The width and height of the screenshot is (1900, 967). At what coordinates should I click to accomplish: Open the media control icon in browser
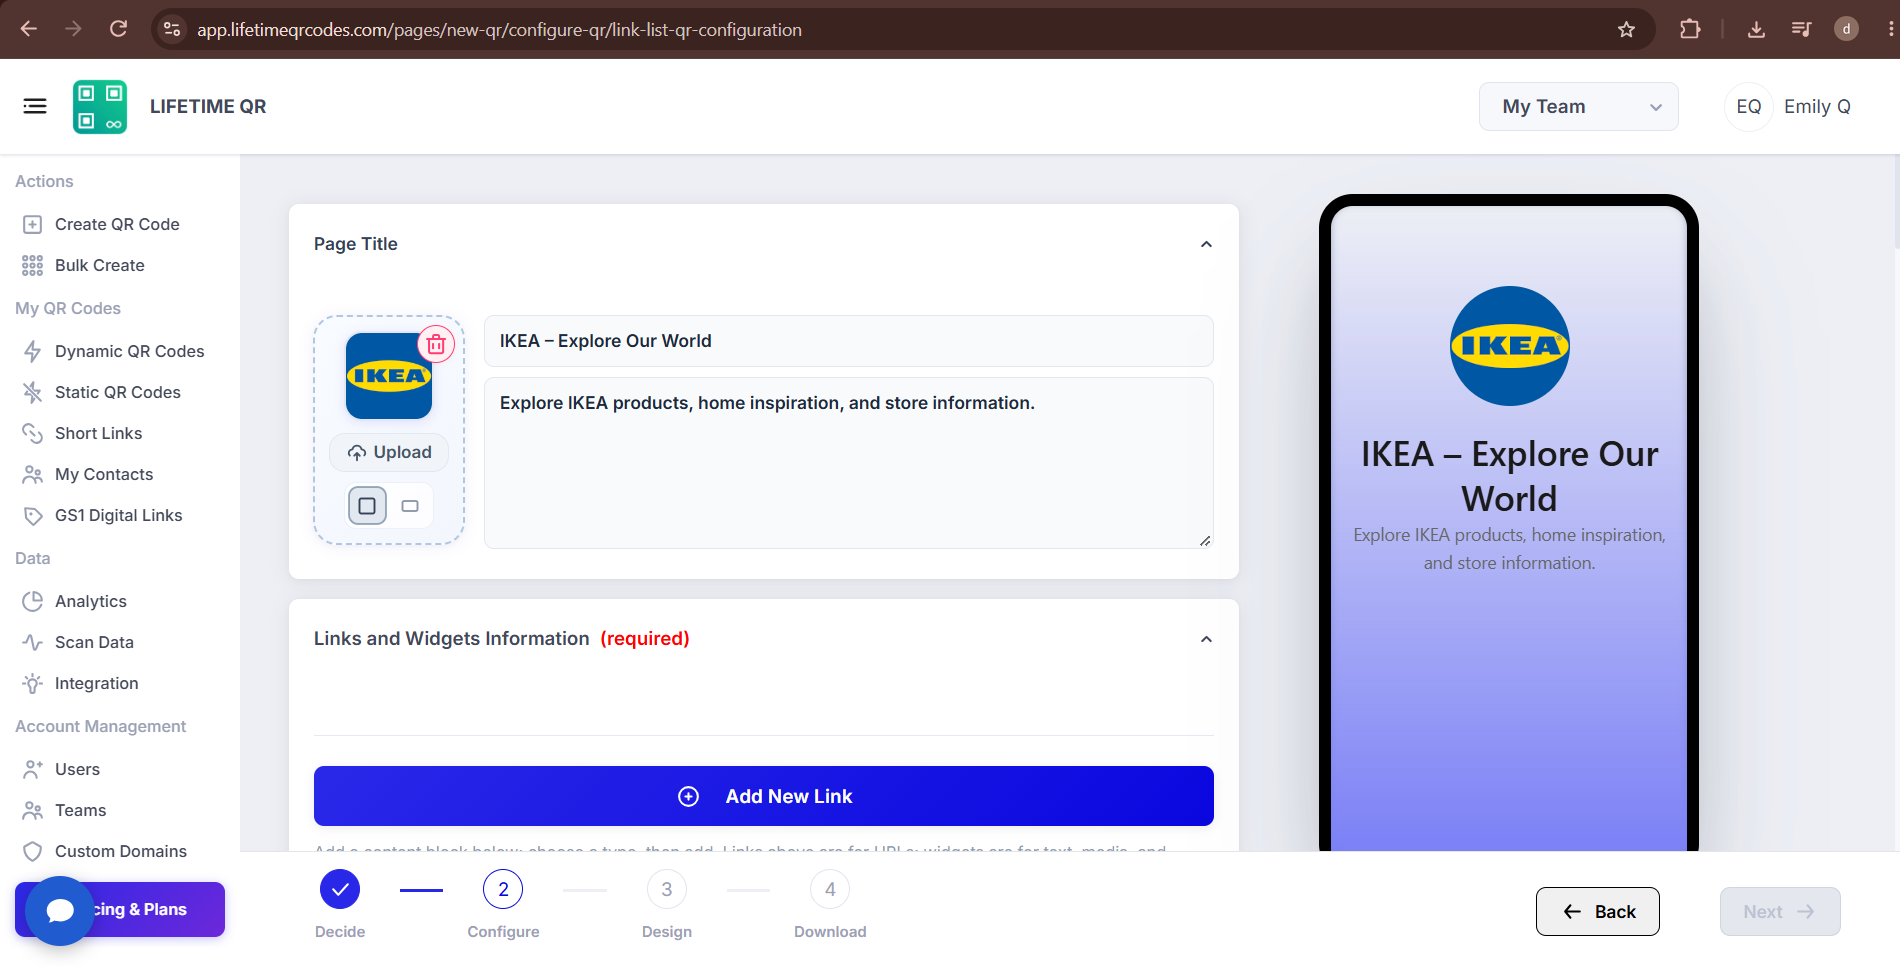[1801, 29]
